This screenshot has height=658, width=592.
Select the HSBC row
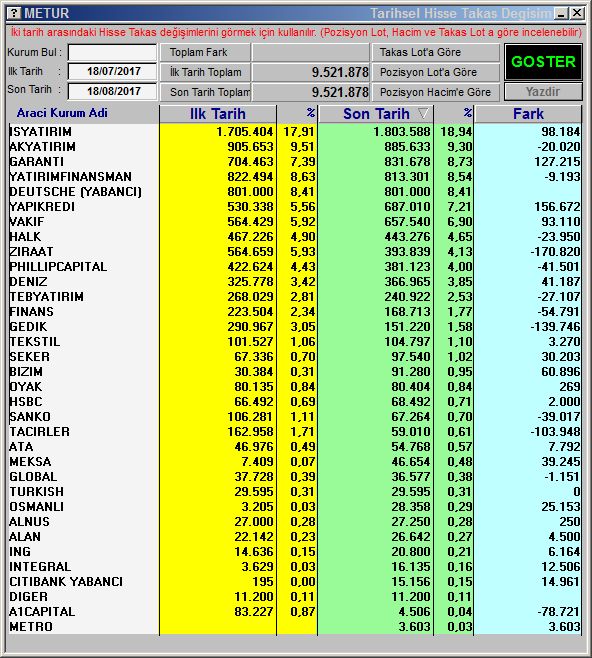(295, 402)
